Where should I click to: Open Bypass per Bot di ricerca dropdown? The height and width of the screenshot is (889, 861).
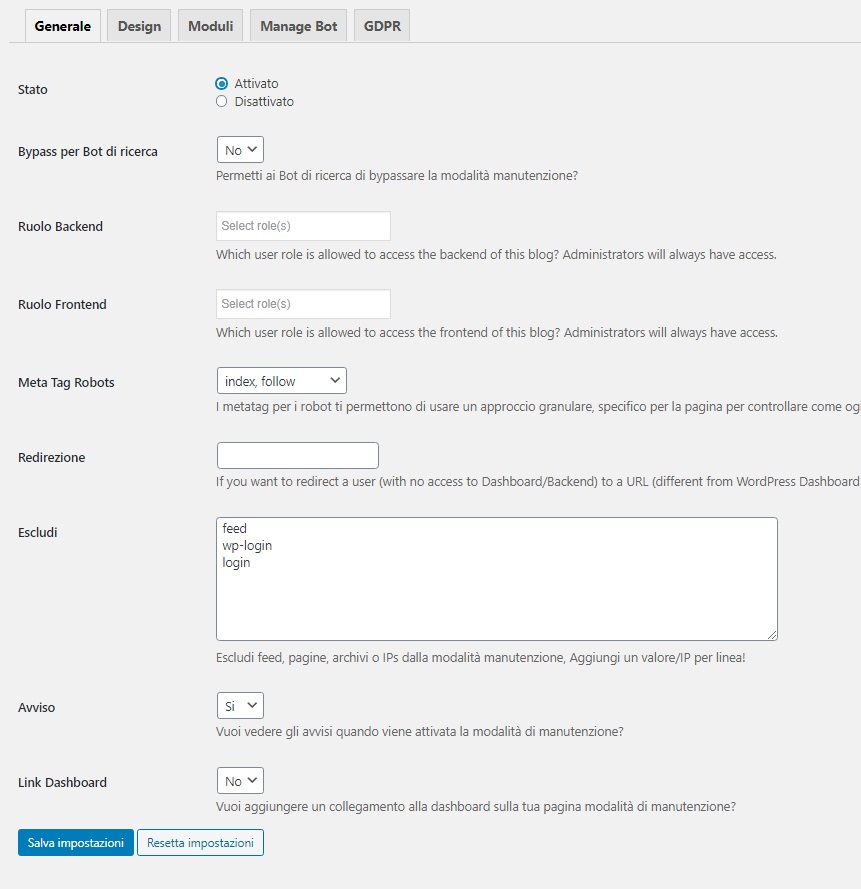[240, 150]
